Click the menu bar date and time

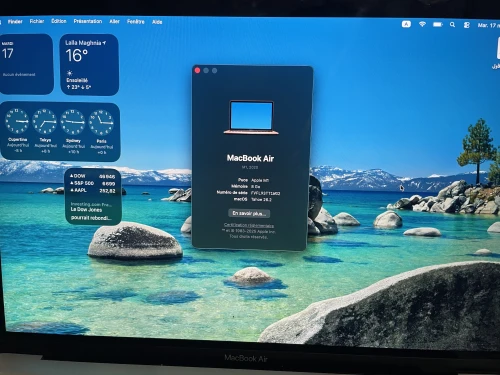pyautogui.click(x=488, y=25)
